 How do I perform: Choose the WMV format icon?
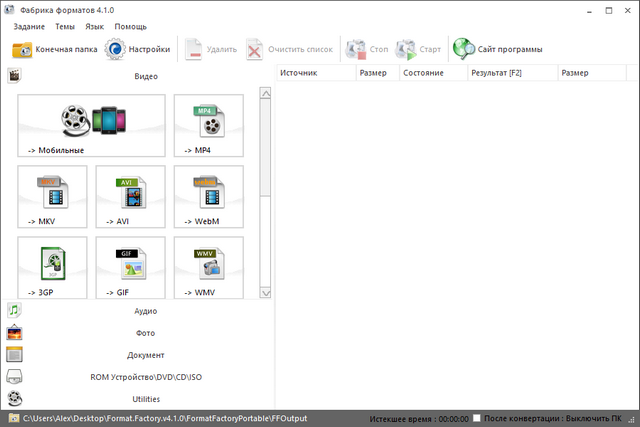pyautogui.click(x=210, y=267)
